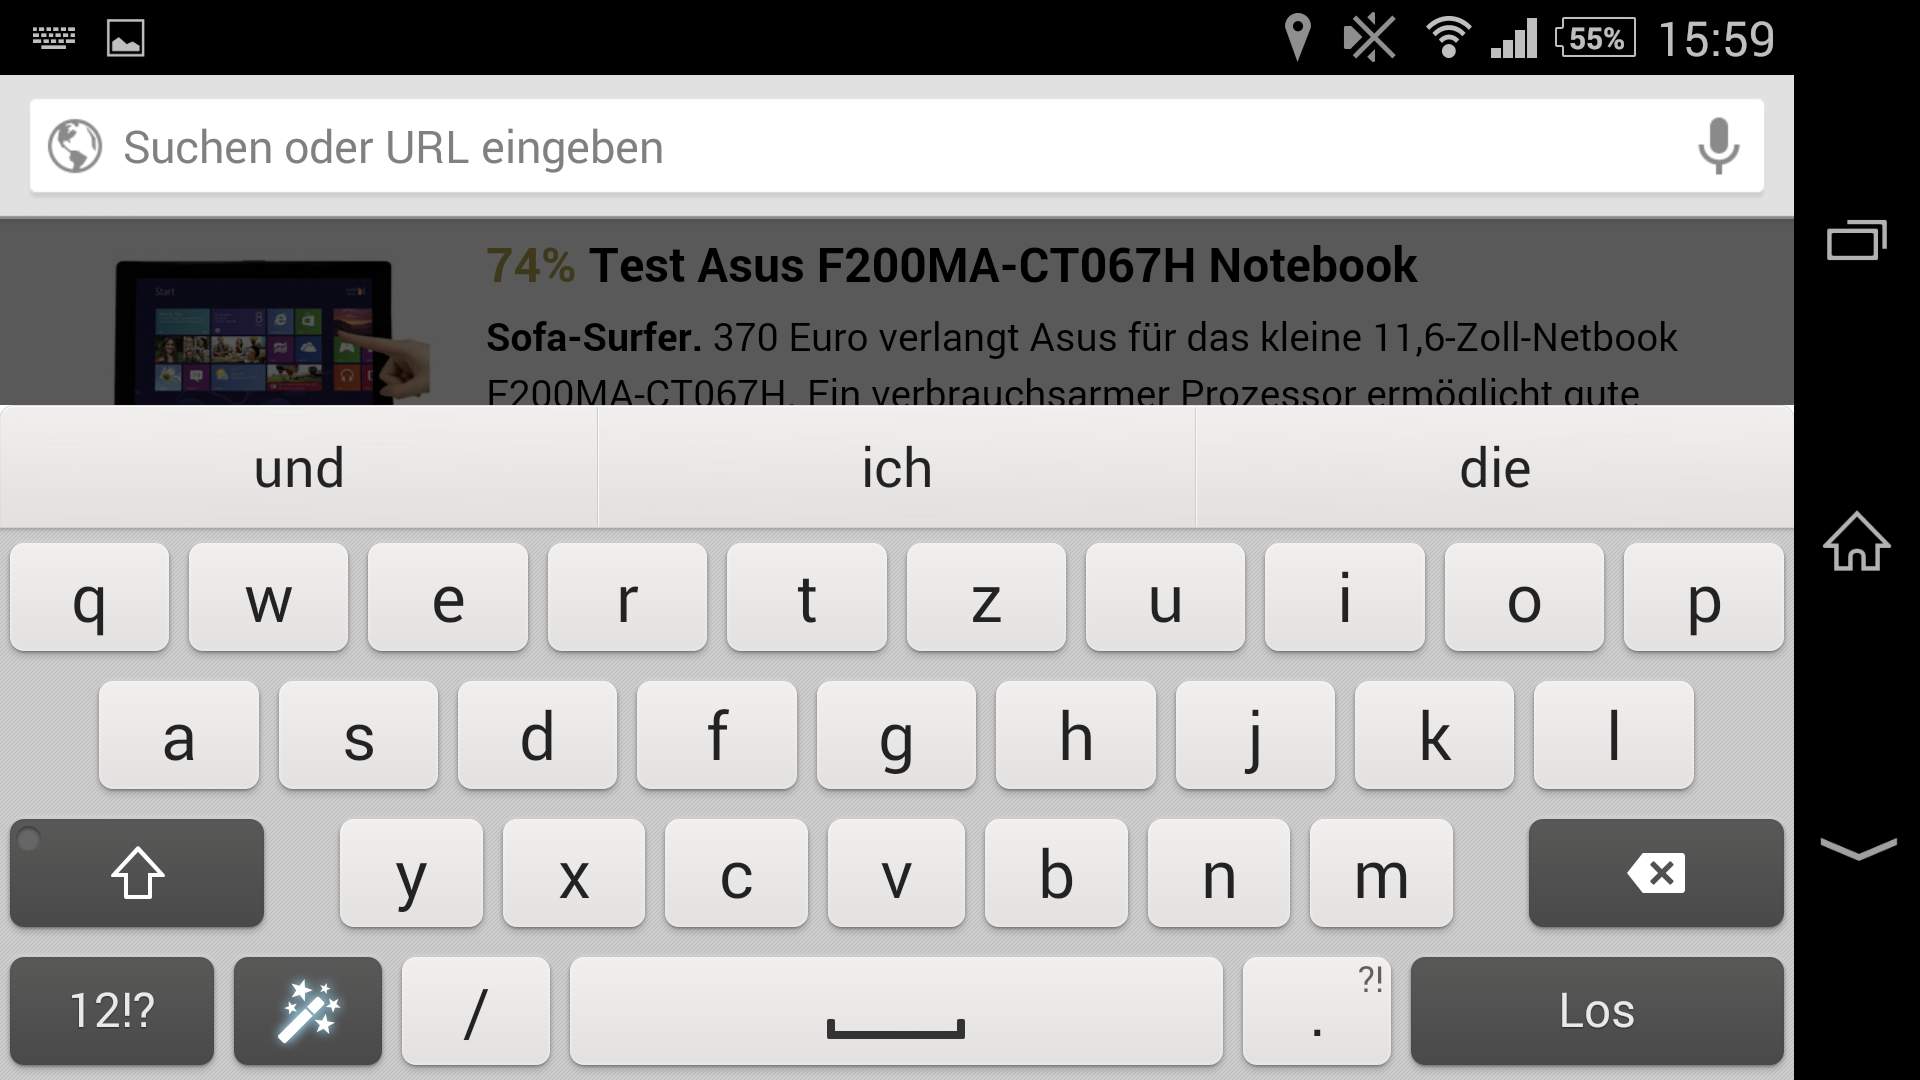Viewport: 1920px width, 1080px height.
Task: Tap the period key with ?! hint
Action: (1317, 1011)
